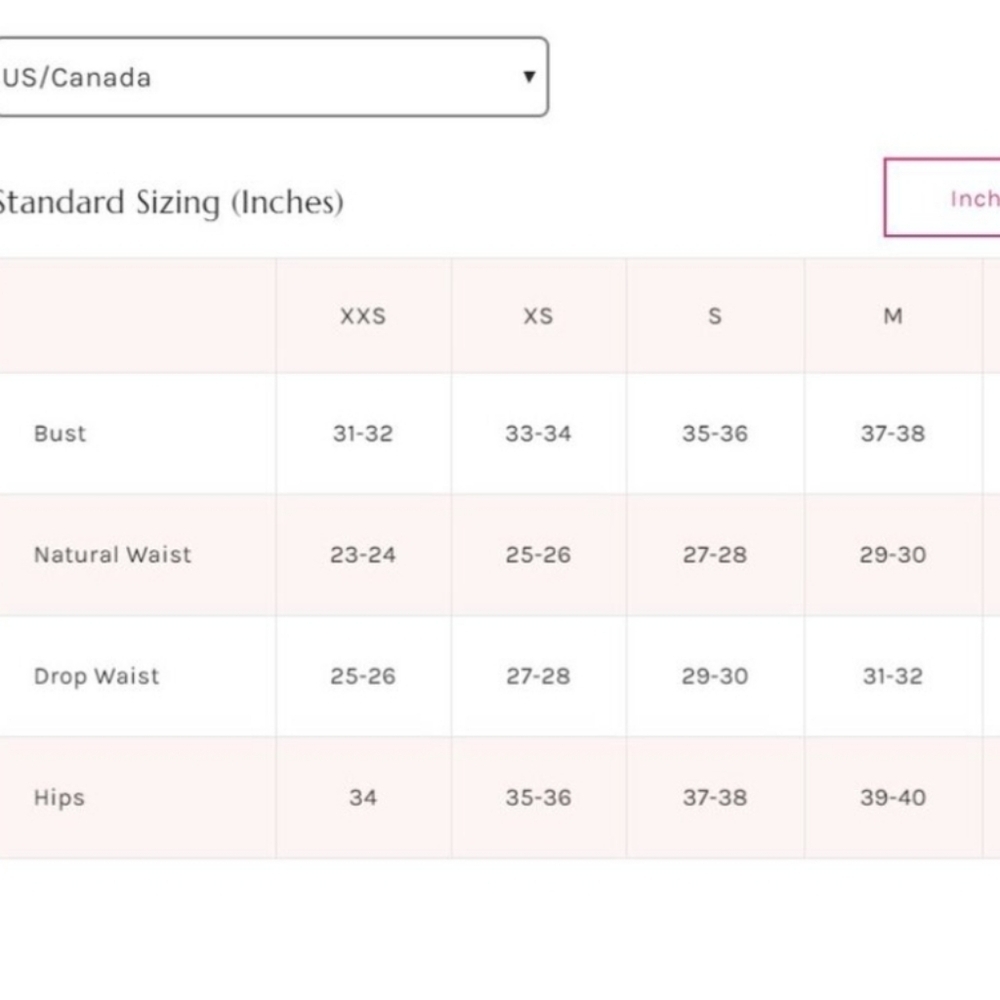Open the US/Canada region dropdown

click(272, 77)
